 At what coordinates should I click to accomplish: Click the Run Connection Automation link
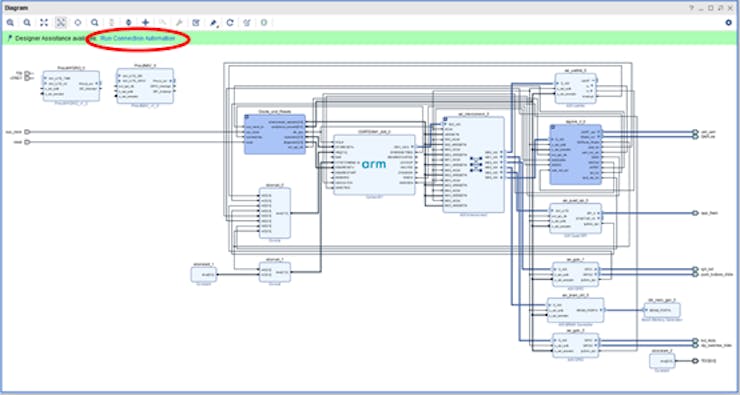138,38
